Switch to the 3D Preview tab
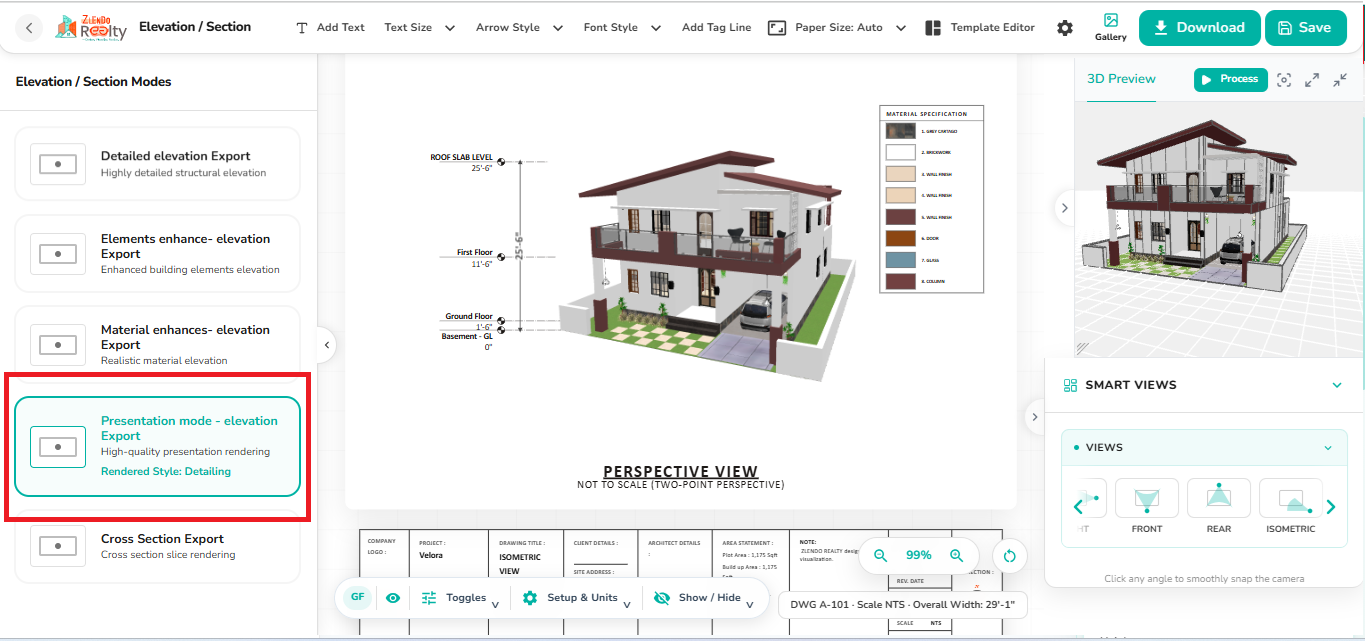Image resolution: width=1365 pixels, height=643 pixels. tap(1121, 79)
